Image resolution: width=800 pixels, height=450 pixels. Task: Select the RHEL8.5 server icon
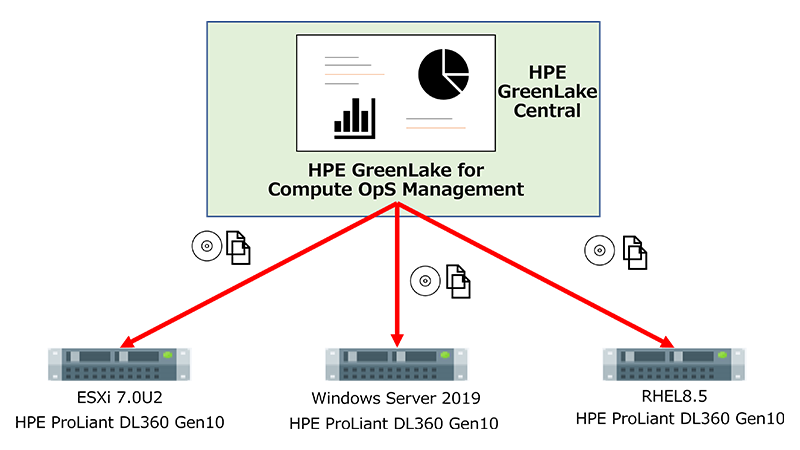674,364
